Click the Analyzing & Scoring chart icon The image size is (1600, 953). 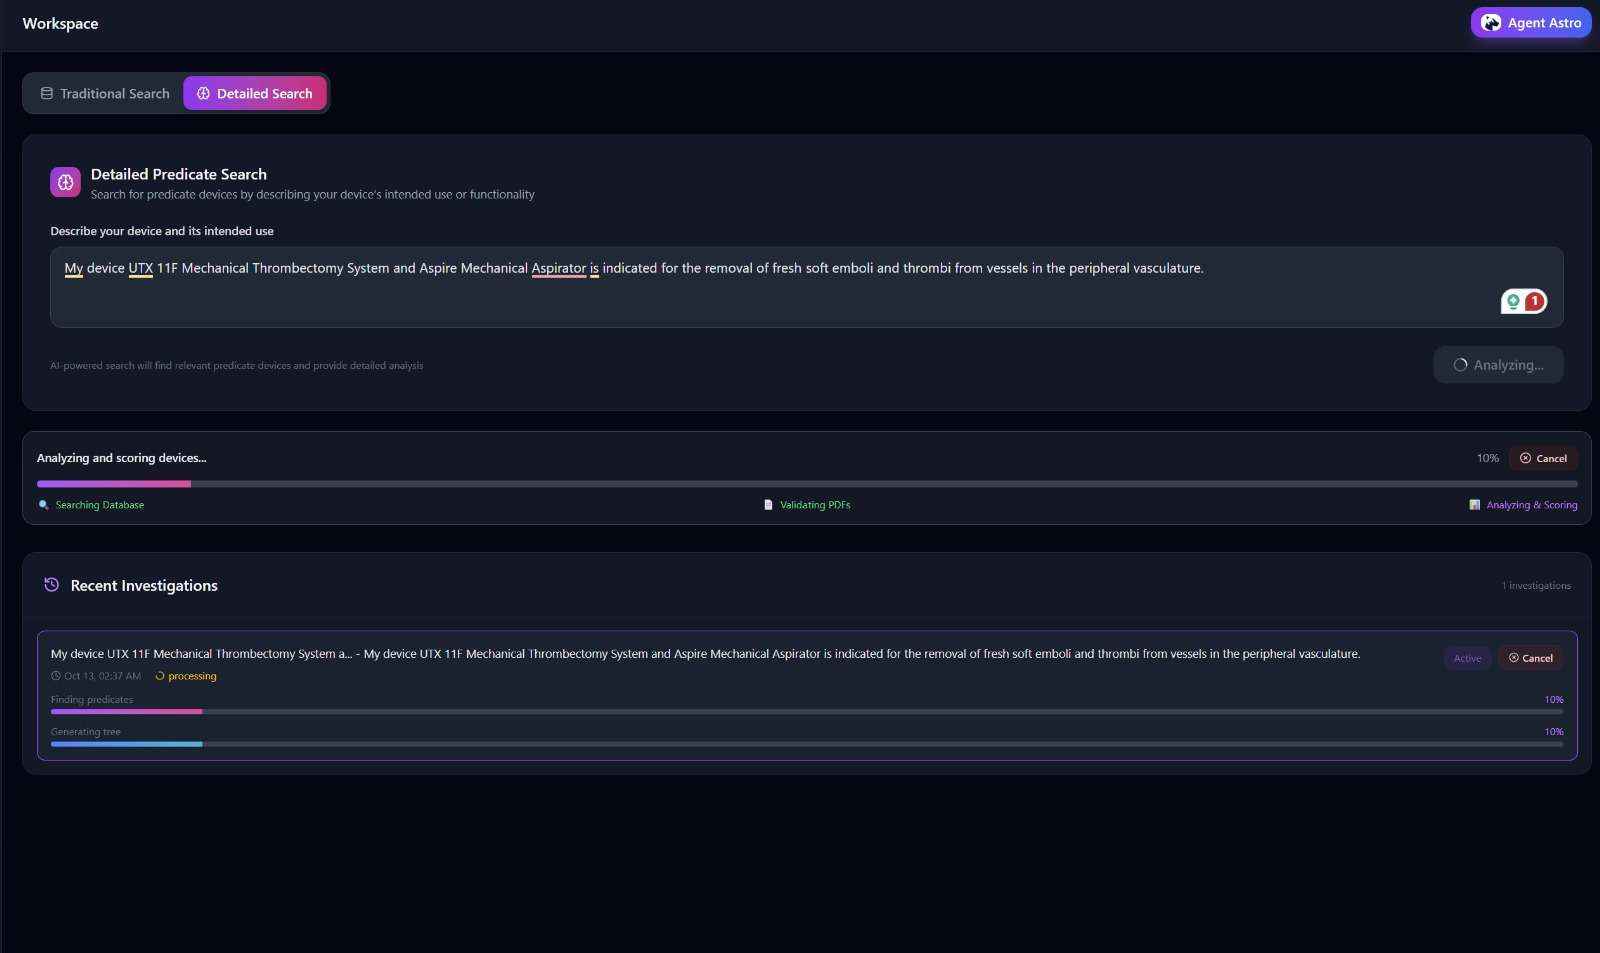coord(1474,505)
